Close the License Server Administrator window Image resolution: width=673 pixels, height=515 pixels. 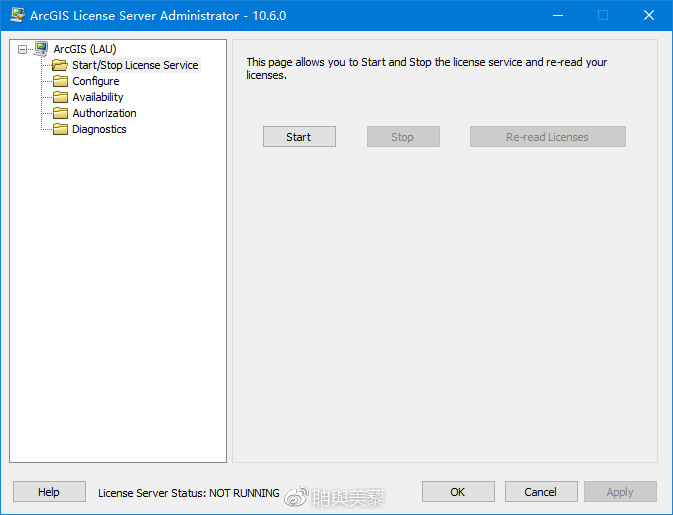[x=649, y=15]
